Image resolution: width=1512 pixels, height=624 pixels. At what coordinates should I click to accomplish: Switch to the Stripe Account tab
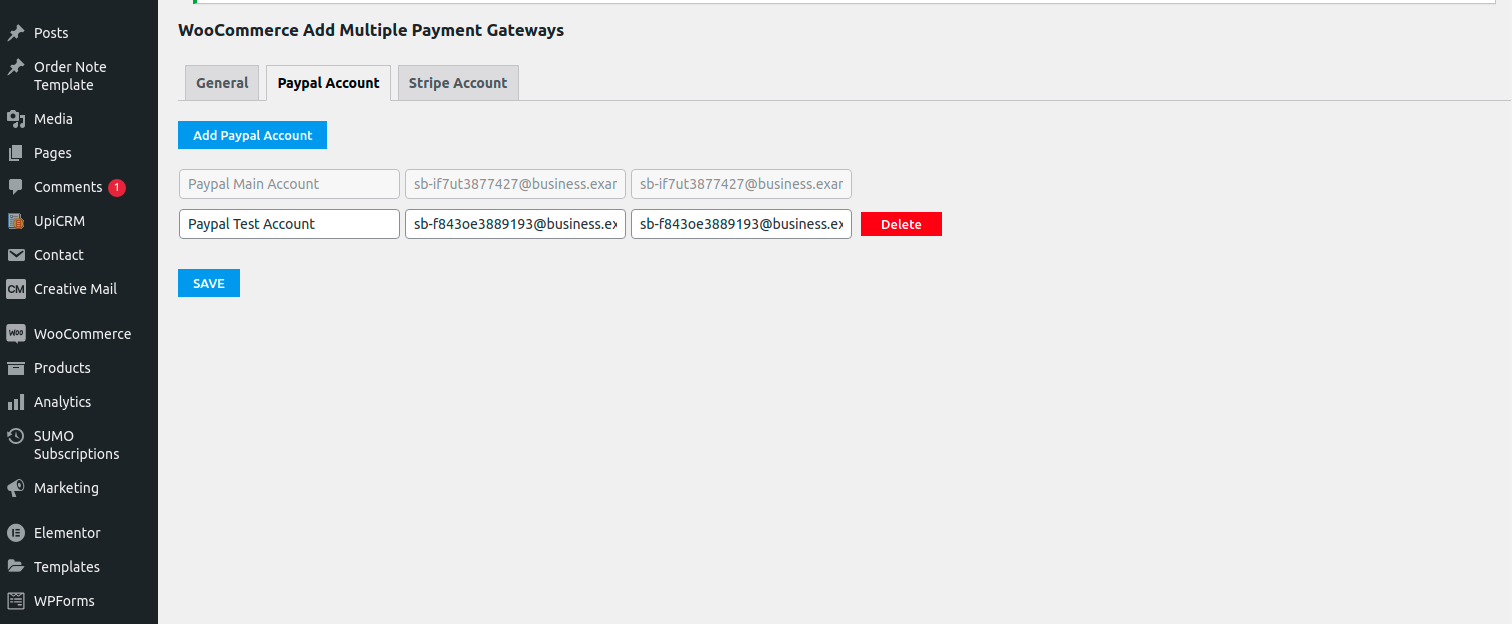(x=458, y=83)
